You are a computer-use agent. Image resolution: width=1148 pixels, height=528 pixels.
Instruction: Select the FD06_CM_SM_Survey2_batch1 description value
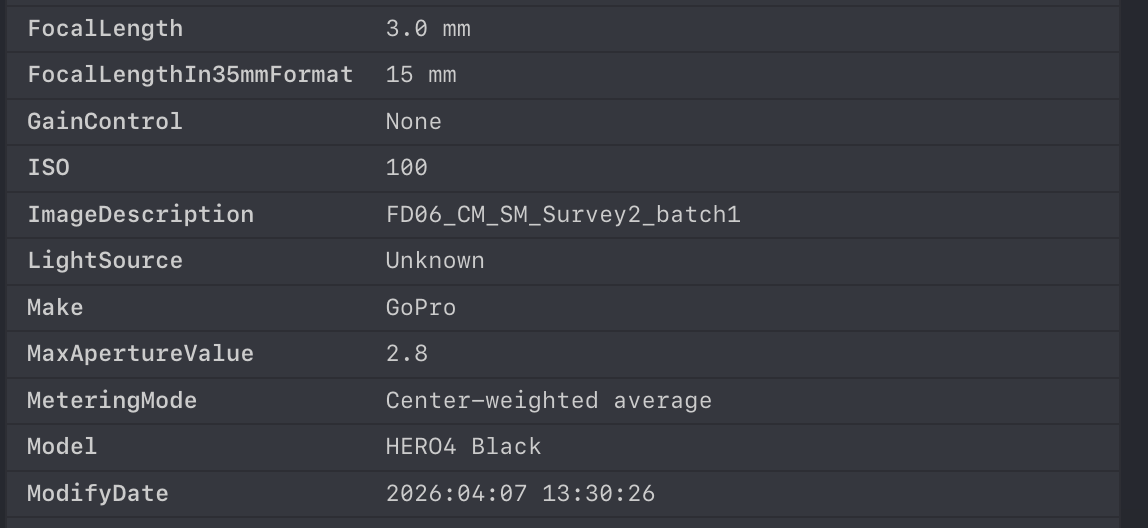[x=563, y=215]
